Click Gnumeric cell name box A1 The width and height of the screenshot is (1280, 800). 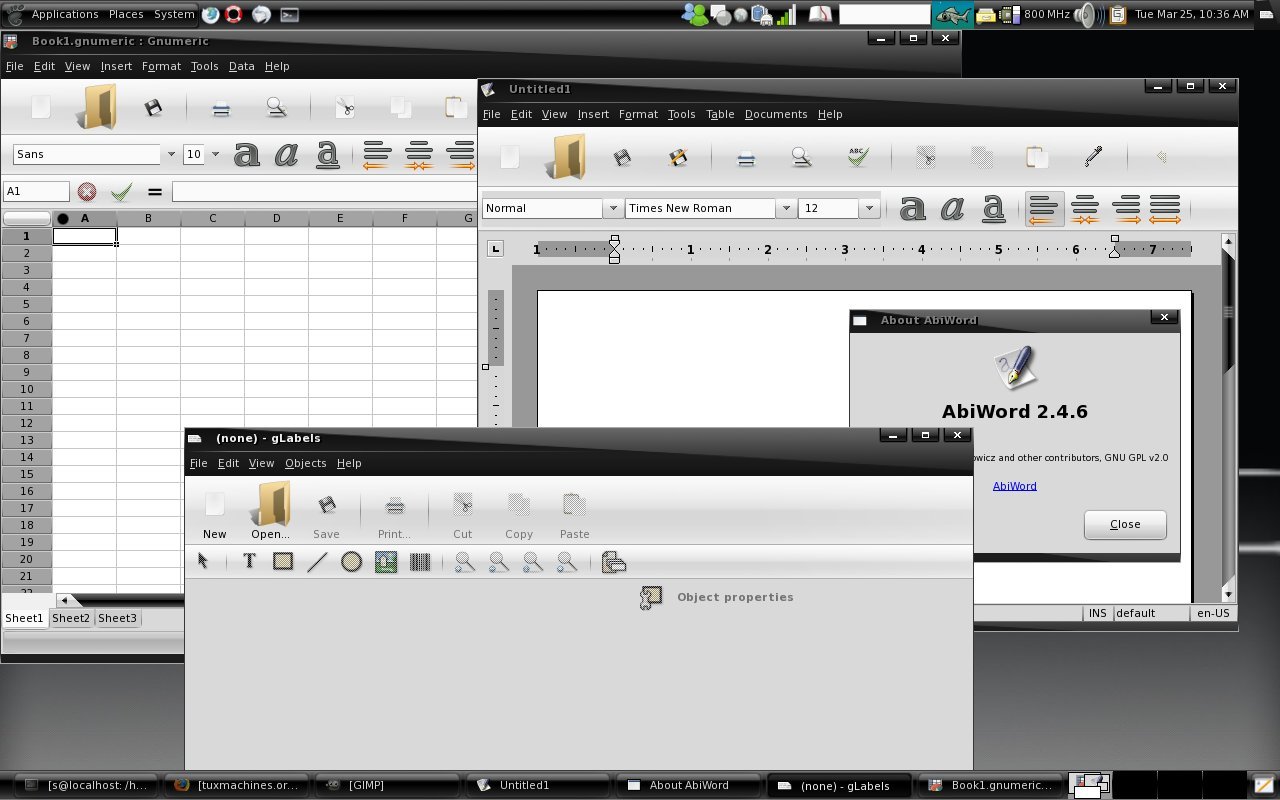tap(37, 191)
